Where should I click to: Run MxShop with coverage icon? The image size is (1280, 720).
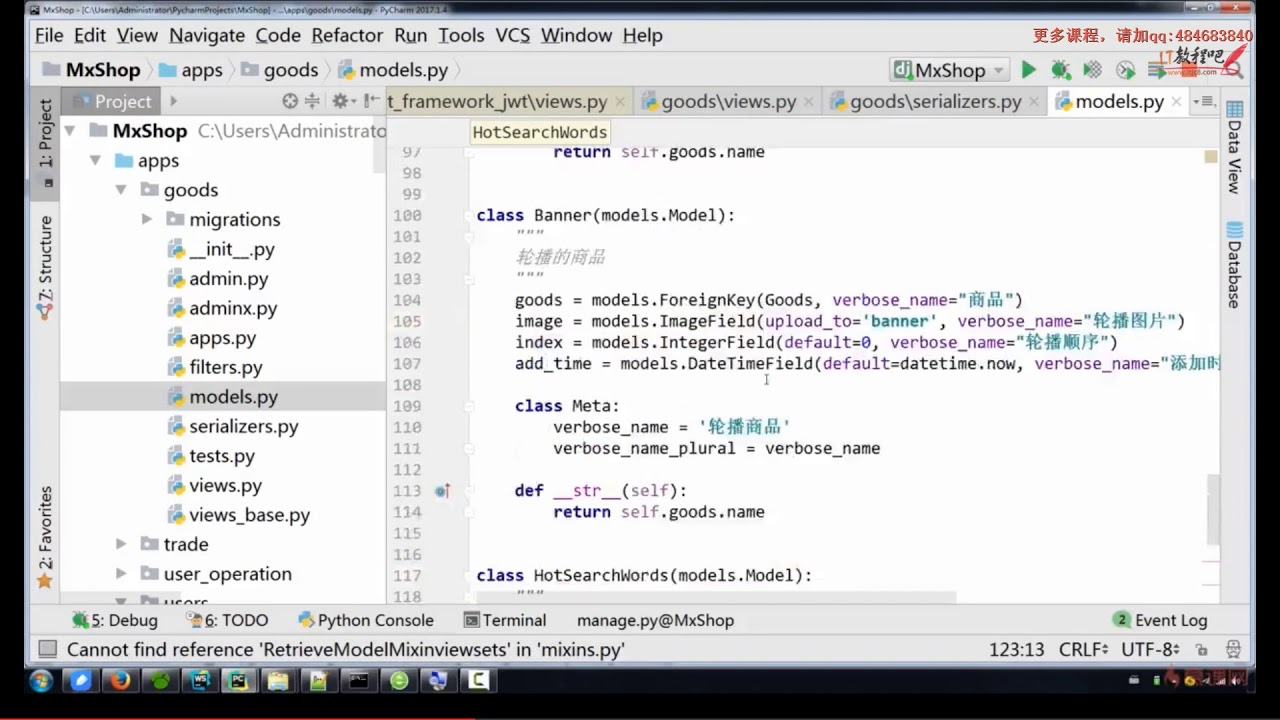pyautogui.click(x=1093, y=70)
